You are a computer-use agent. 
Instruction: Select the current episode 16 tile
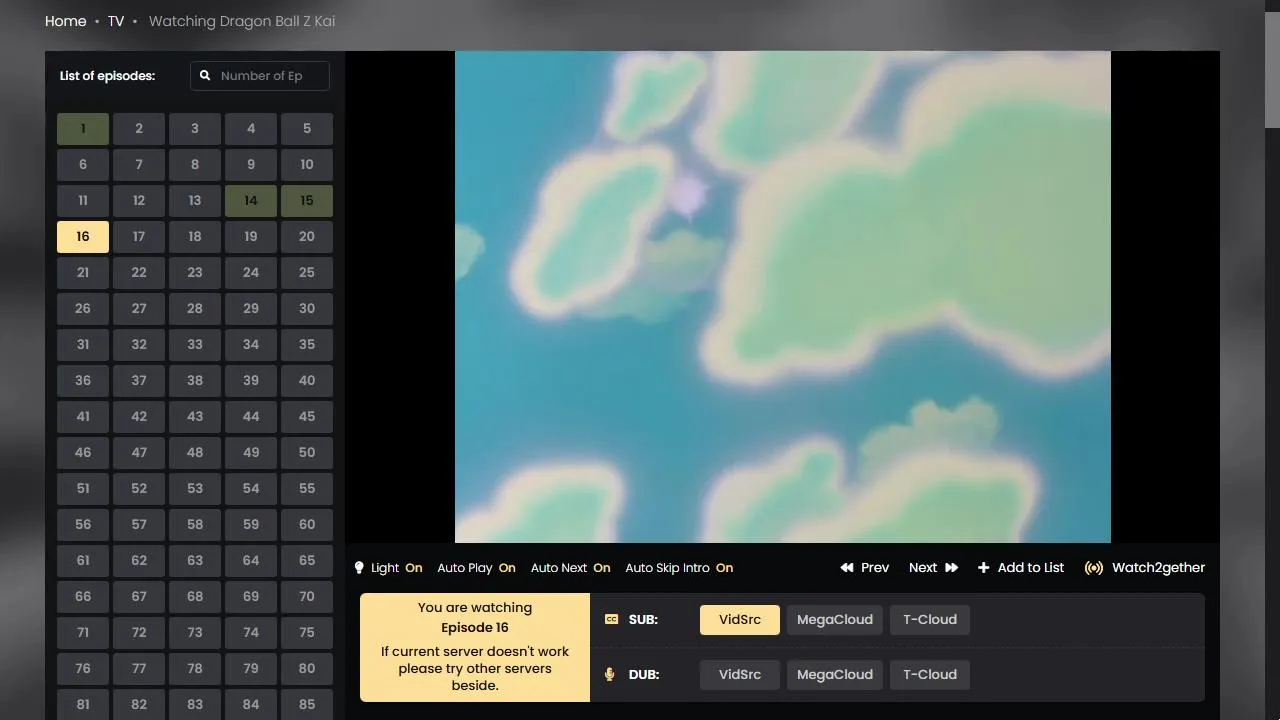pos(83,236)
